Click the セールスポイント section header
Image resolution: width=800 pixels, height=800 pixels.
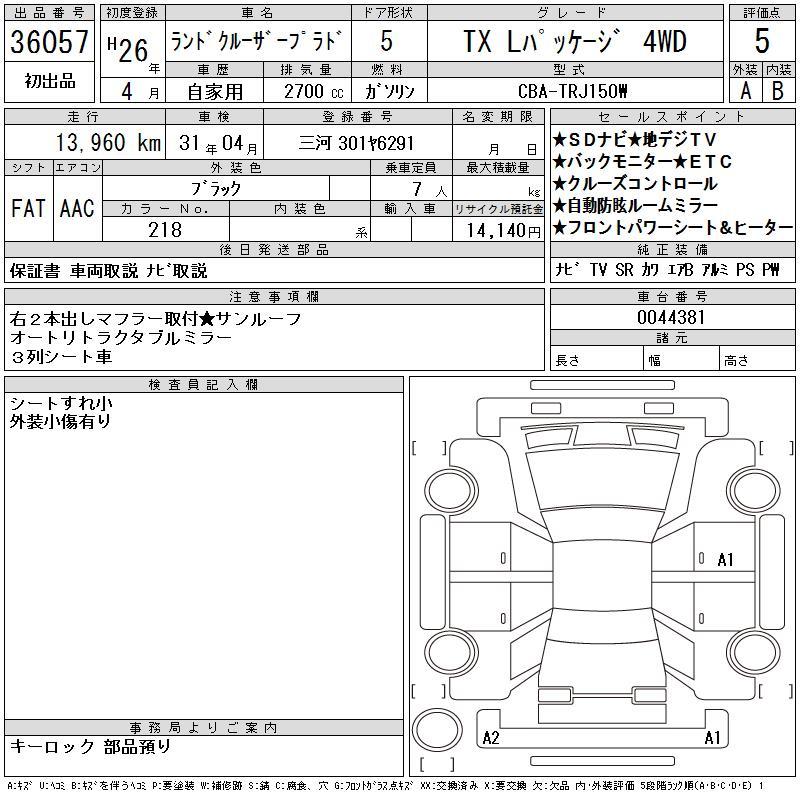pos(672,116)
